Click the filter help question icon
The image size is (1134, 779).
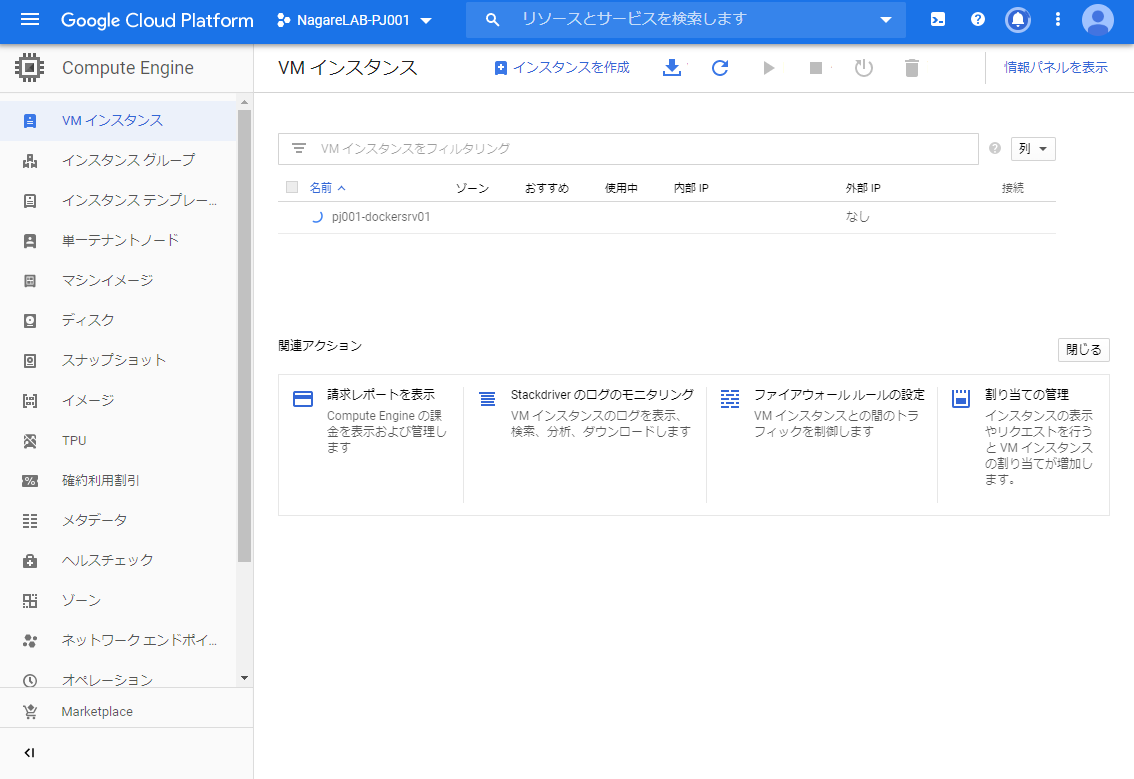click(995, 148)
